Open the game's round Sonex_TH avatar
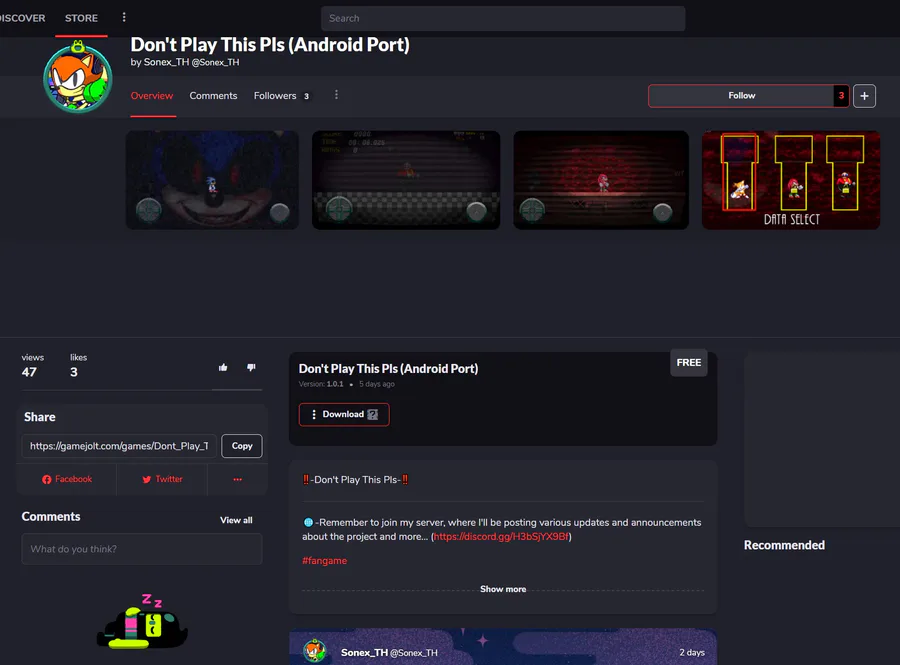 [x=77, y=77]
